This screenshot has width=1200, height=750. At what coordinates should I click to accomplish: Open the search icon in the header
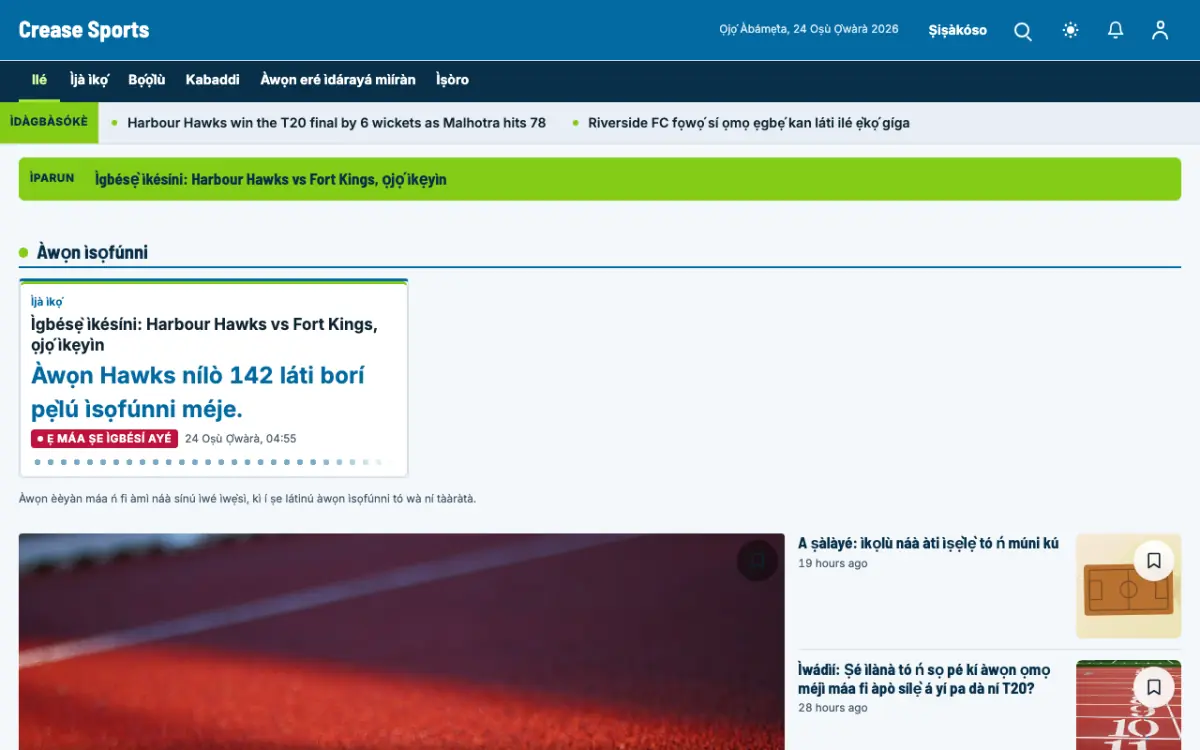coord(1023,30)
